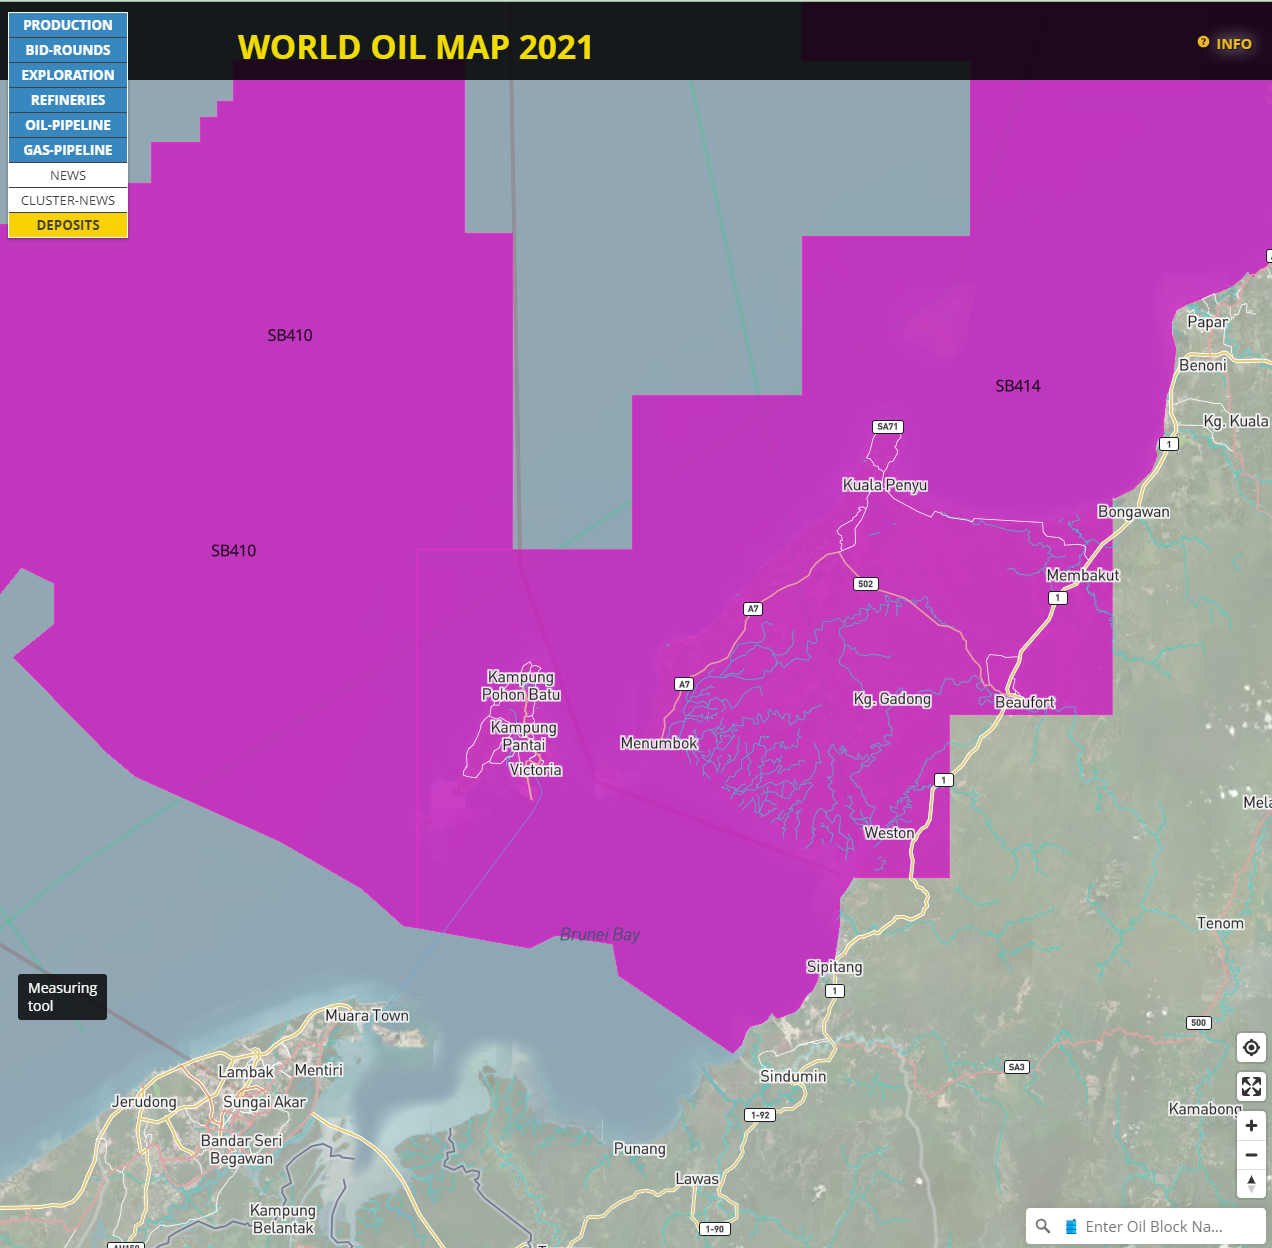This screenshot has width=1272, height=1248.
Task: Zoom out with the minus button
Action: coord(1251,1155)
